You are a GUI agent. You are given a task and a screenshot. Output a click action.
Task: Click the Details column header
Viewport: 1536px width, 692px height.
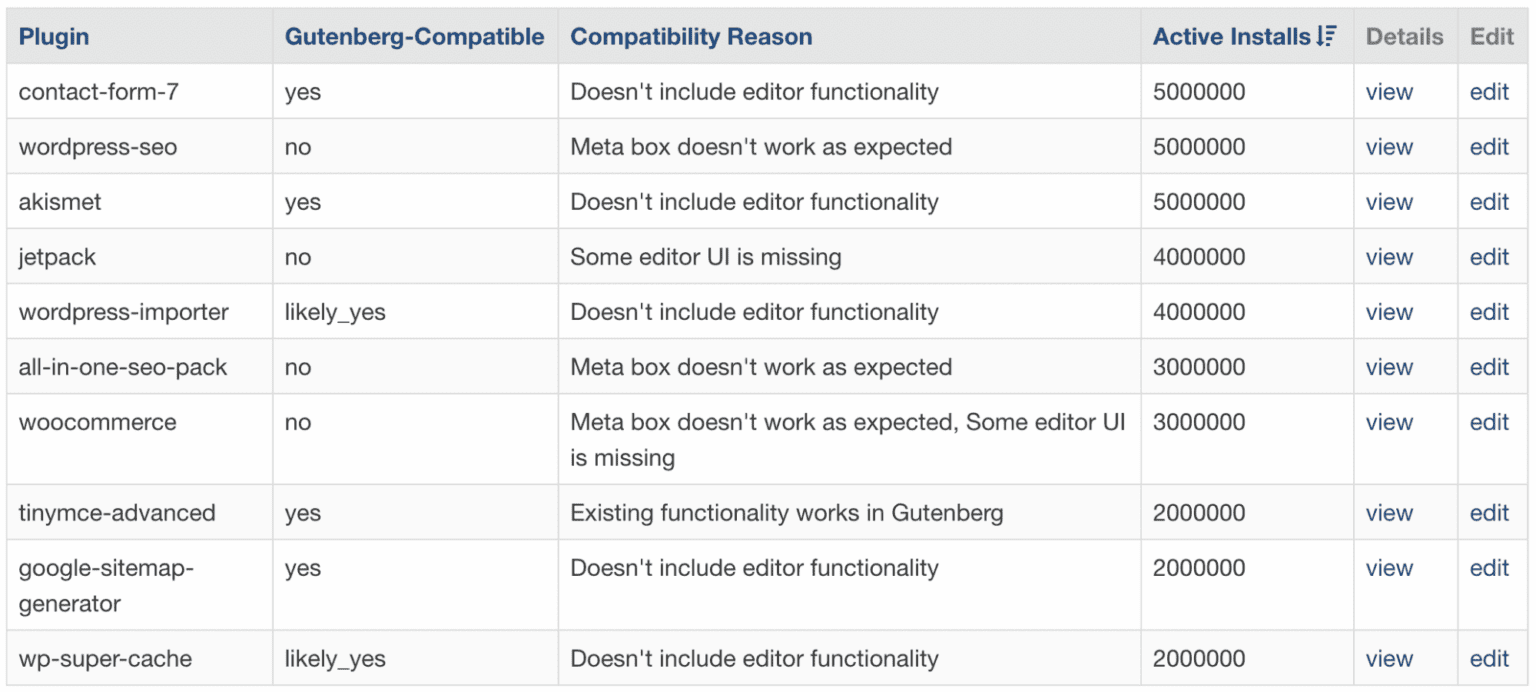[x=1404, y=36]
